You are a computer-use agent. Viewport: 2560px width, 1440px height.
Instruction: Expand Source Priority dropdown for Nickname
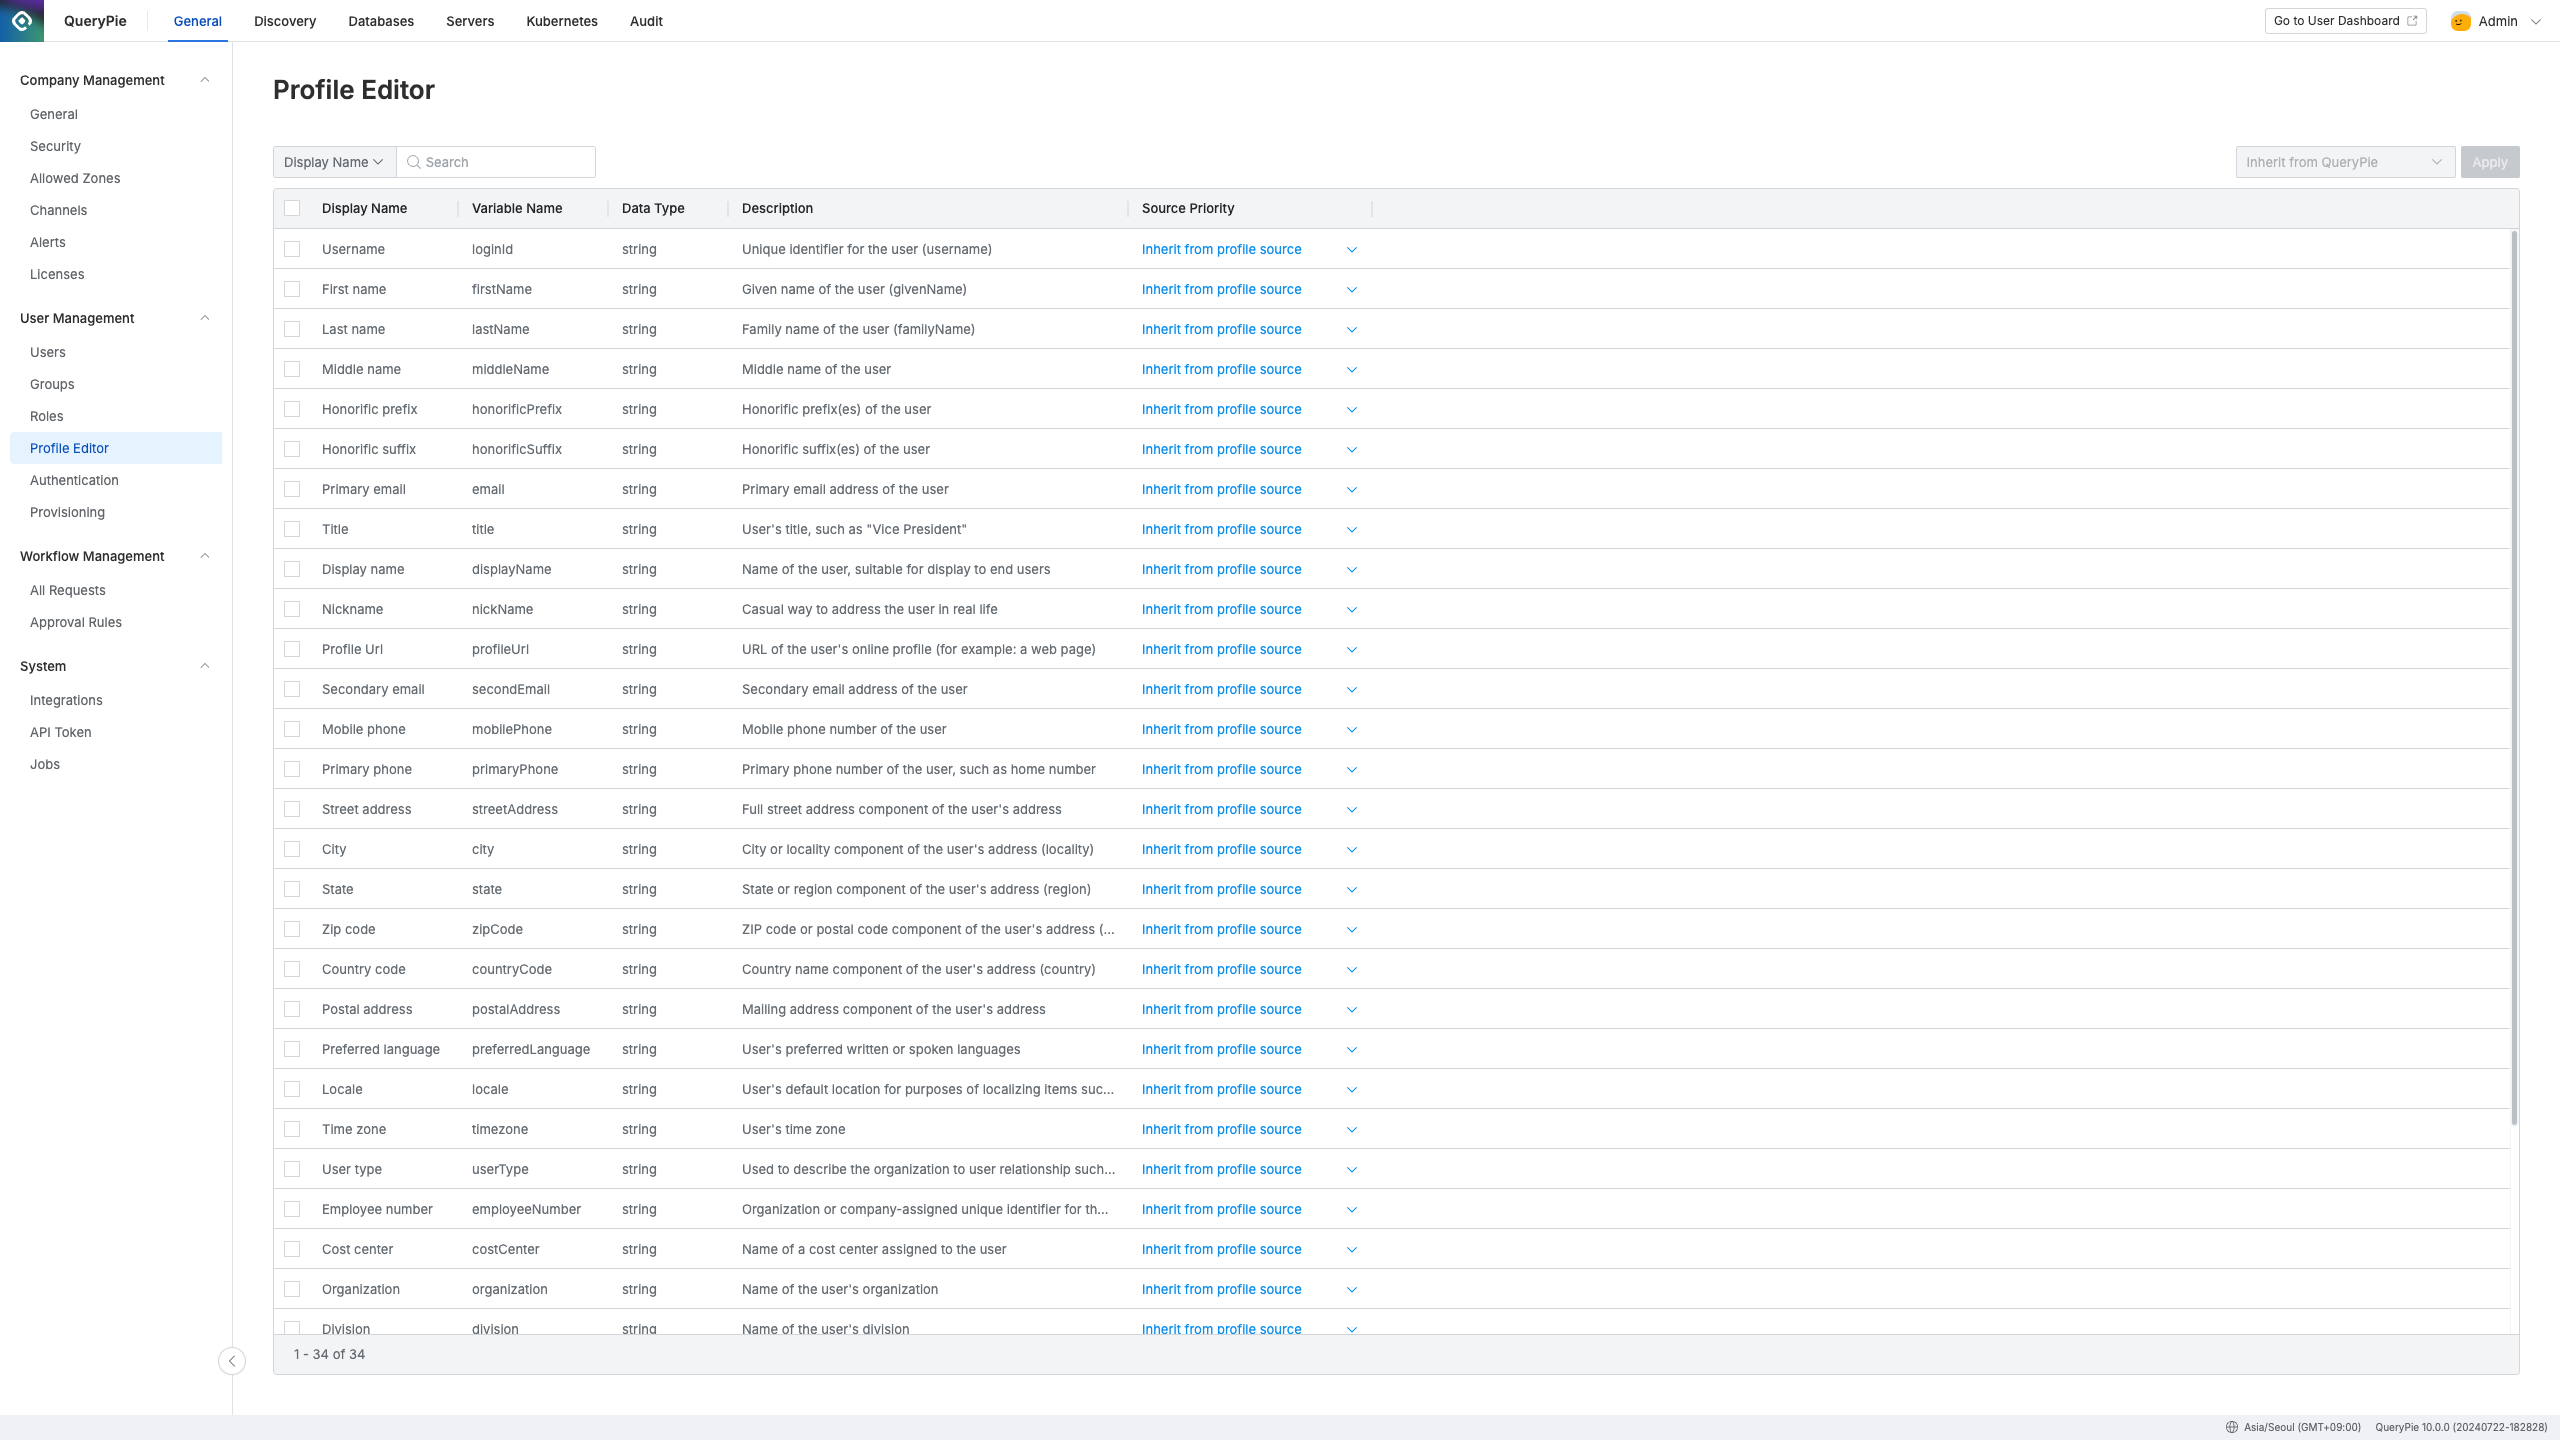point(1351,609)
